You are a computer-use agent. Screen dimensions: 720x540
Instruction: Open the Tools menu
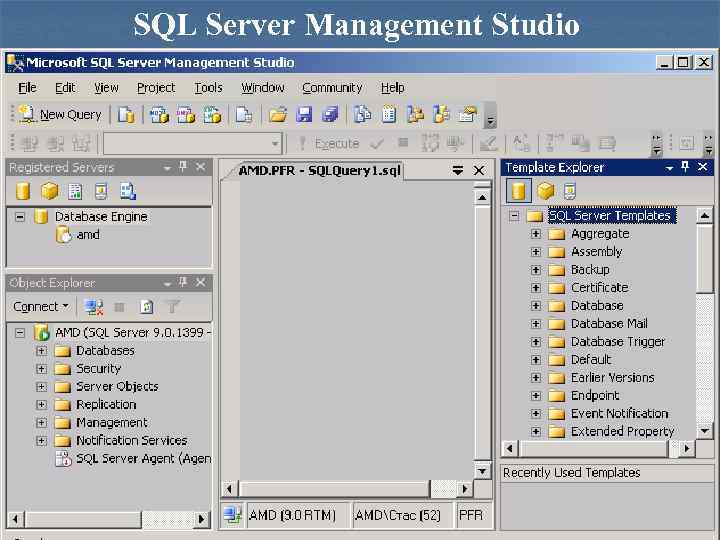tap(208, 88)
